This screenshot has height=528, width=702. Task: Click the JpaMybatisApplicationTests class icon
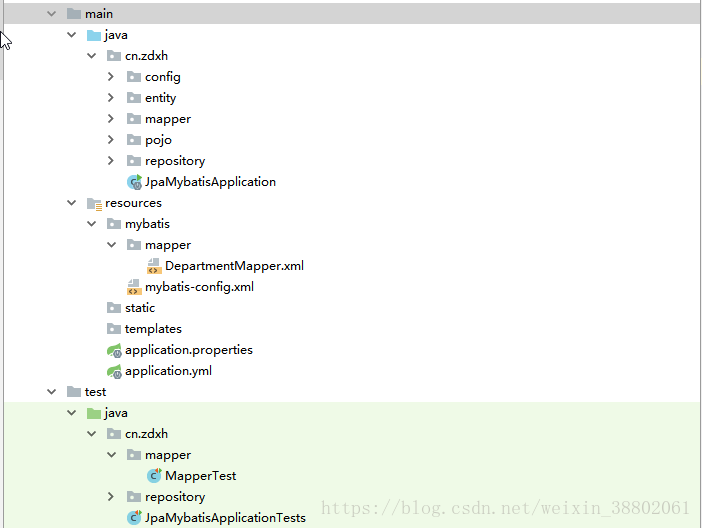coord(134,518)
